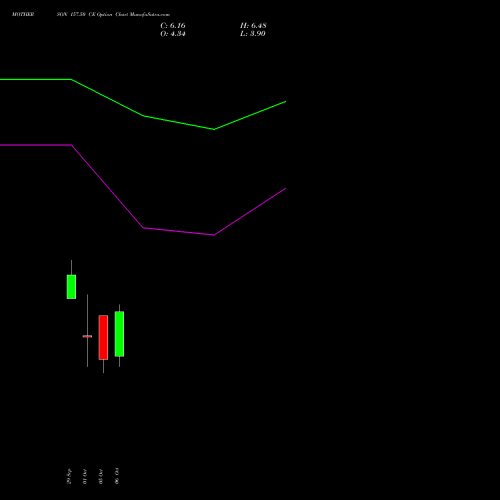Click the 03 Oct date axis label

coord(101,476)
